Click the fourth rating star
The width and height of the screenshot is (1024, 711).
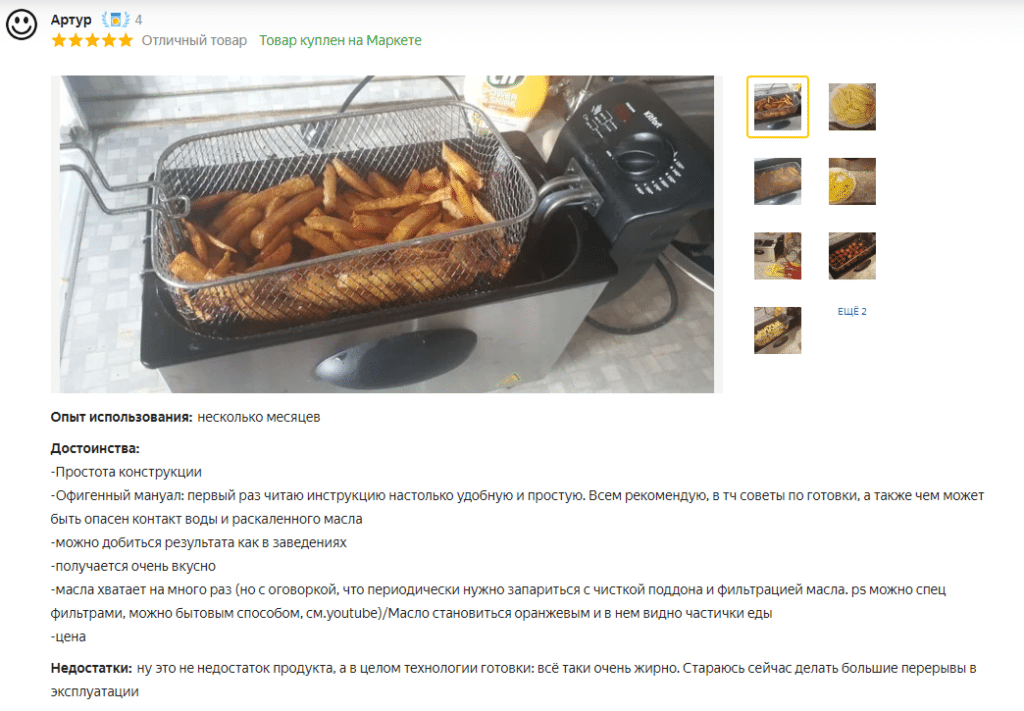[109, 40]
